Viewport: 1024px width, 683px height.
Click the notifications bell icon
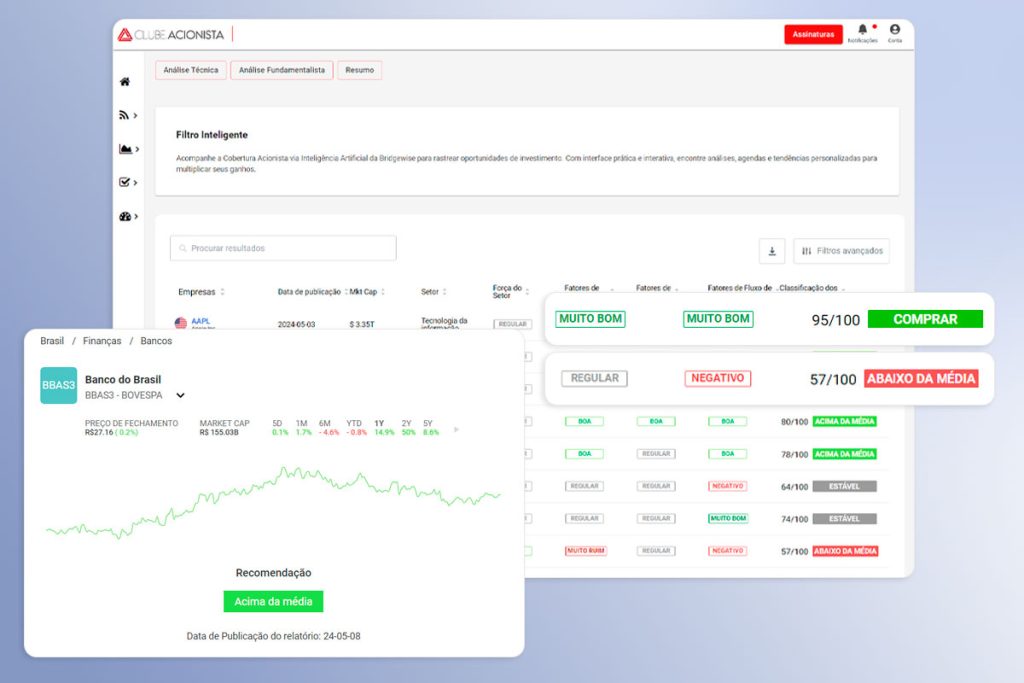click(863, 29)
